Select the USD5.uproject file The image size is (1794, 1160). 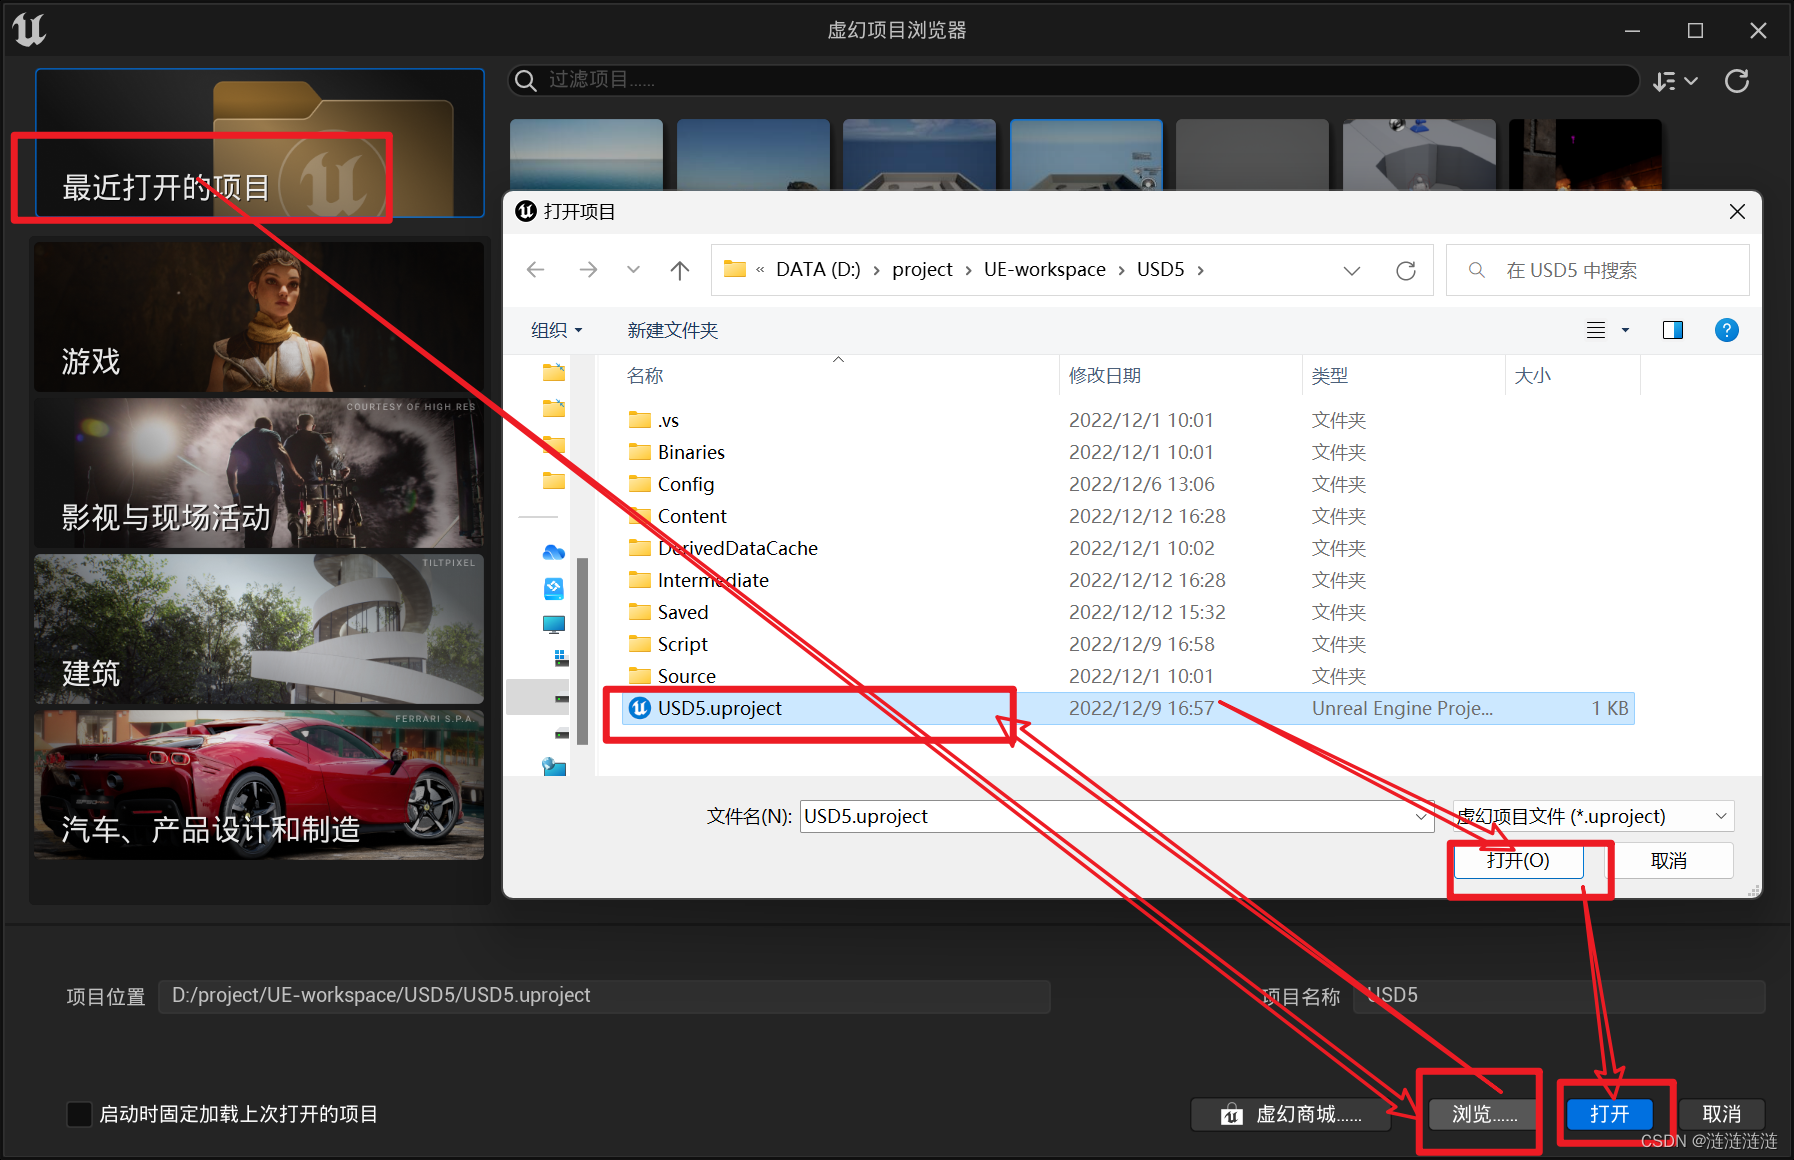[x=1128, y=708]
